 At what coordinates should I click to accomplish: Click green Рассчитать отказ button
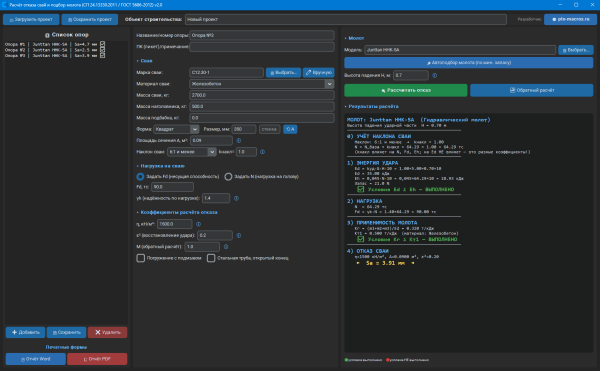406,90
